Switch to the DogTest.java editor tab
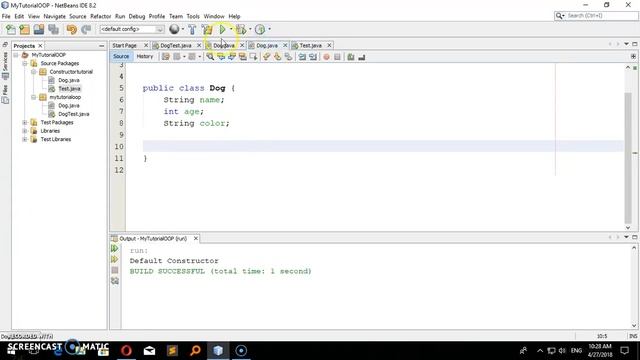This screenshot has height=360, width=640. coord(176,45)
